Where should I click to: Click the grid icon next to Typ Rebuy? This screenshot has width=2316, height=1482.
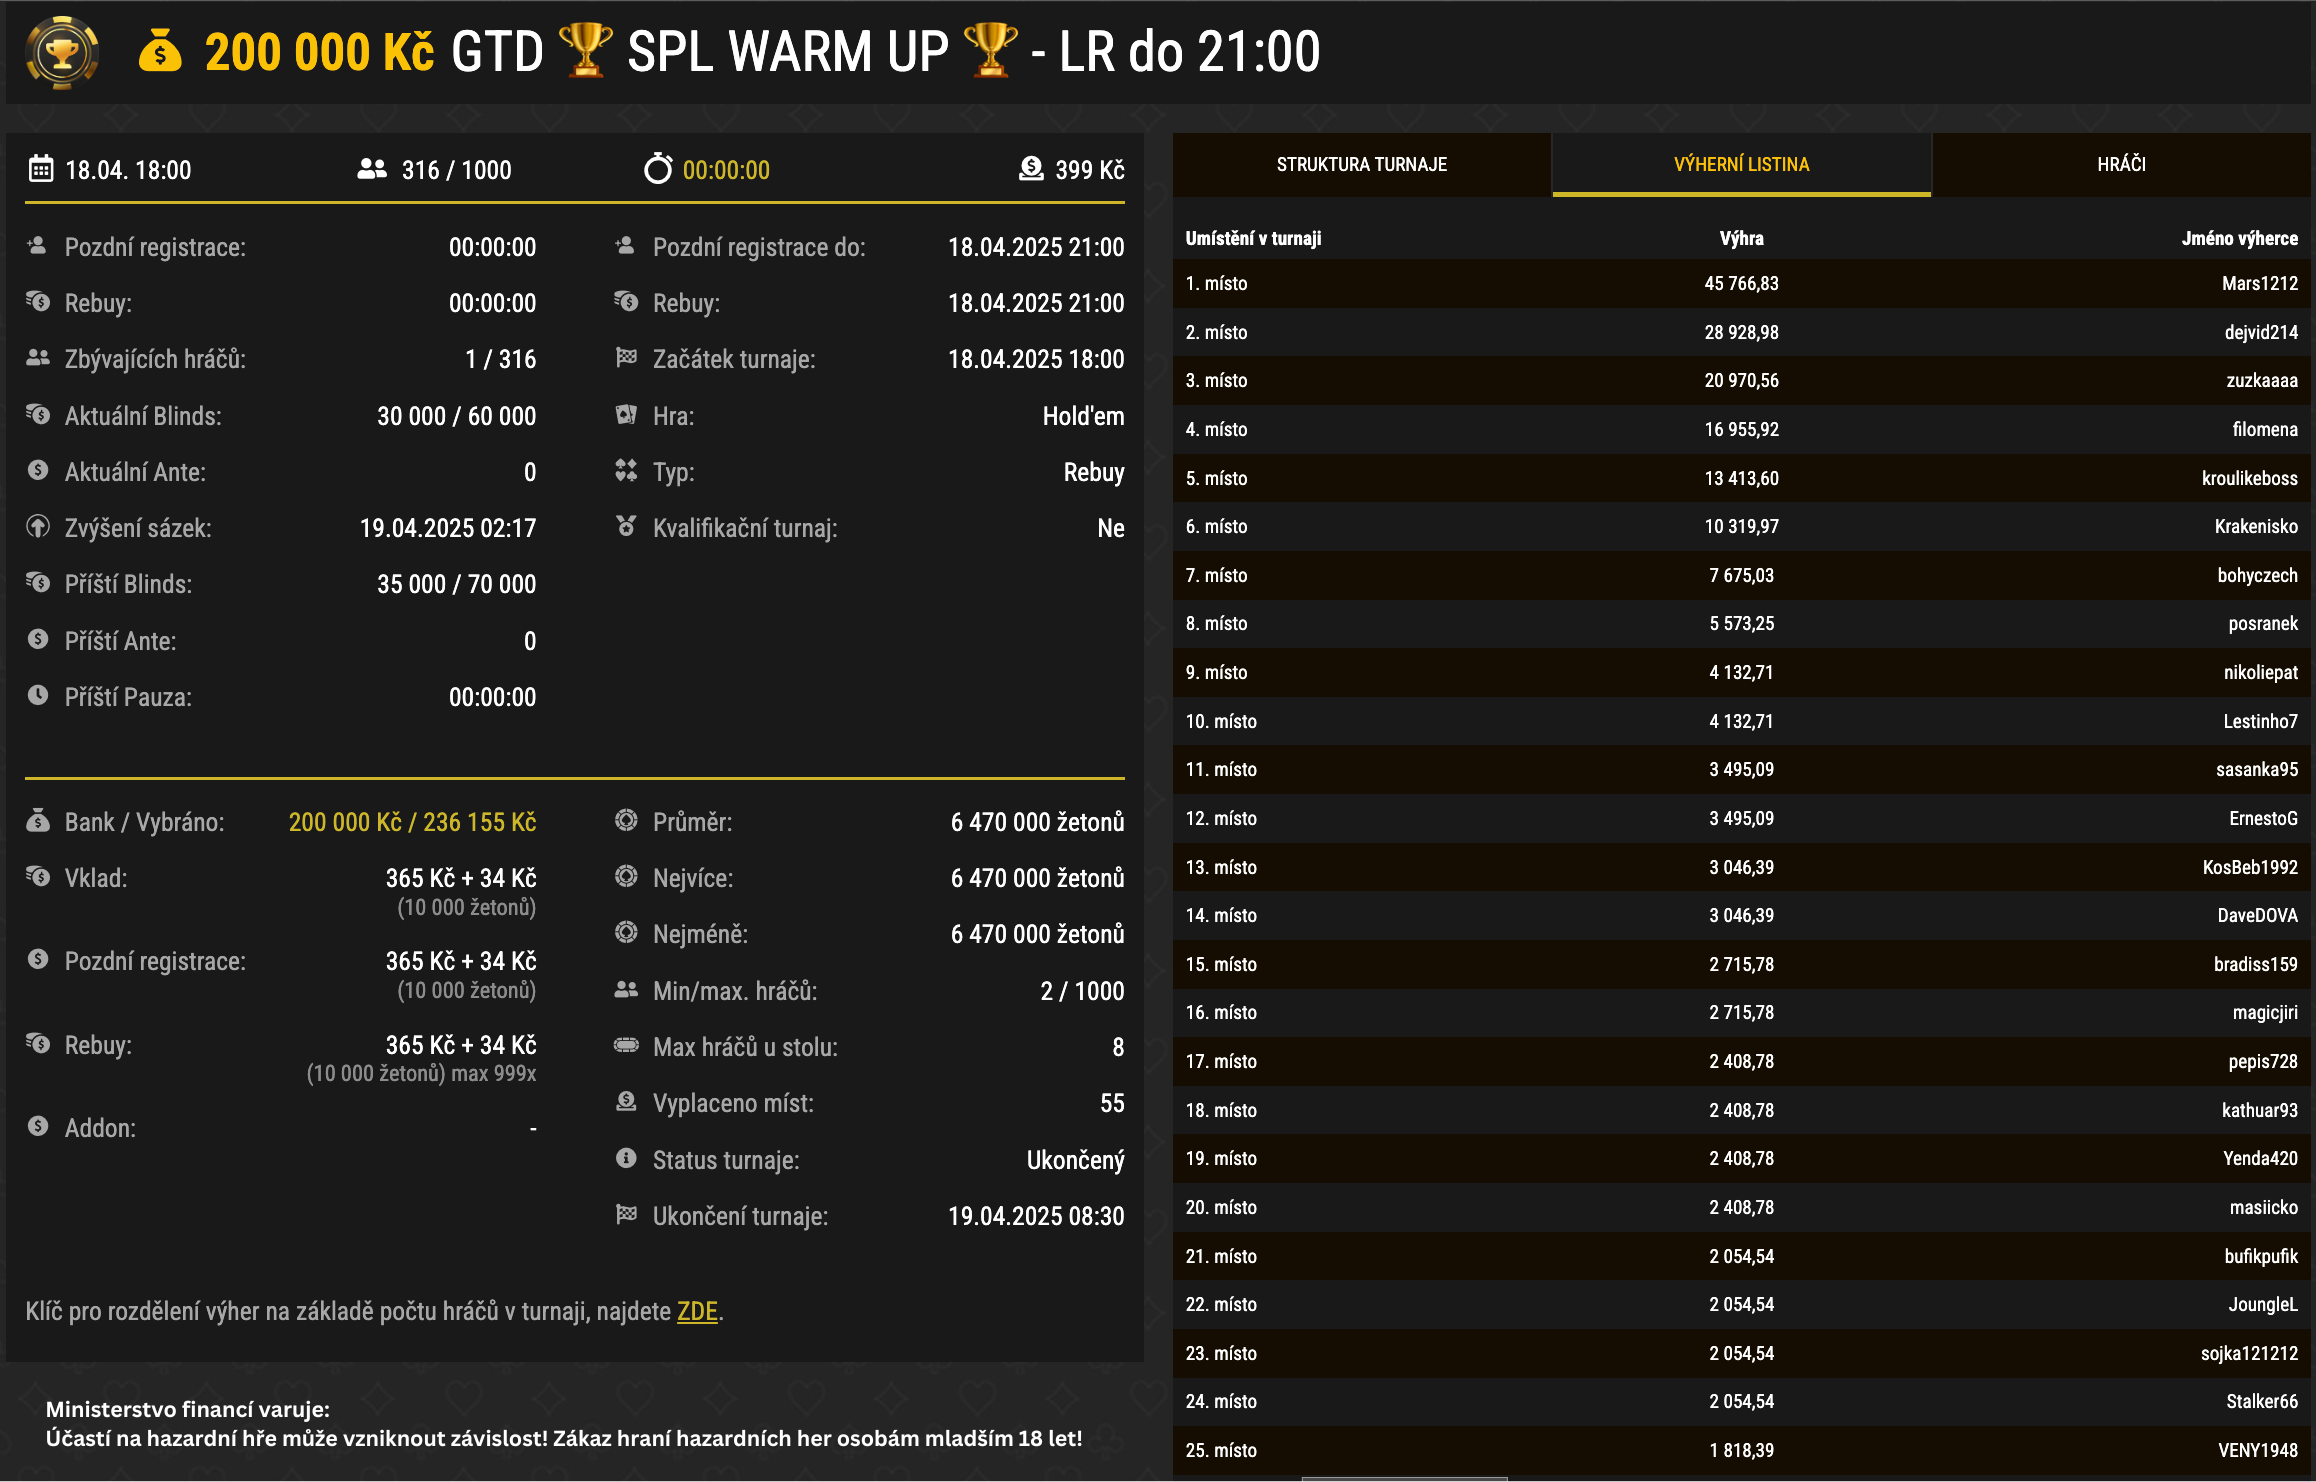pyautogui.click(x=626, y=471)
